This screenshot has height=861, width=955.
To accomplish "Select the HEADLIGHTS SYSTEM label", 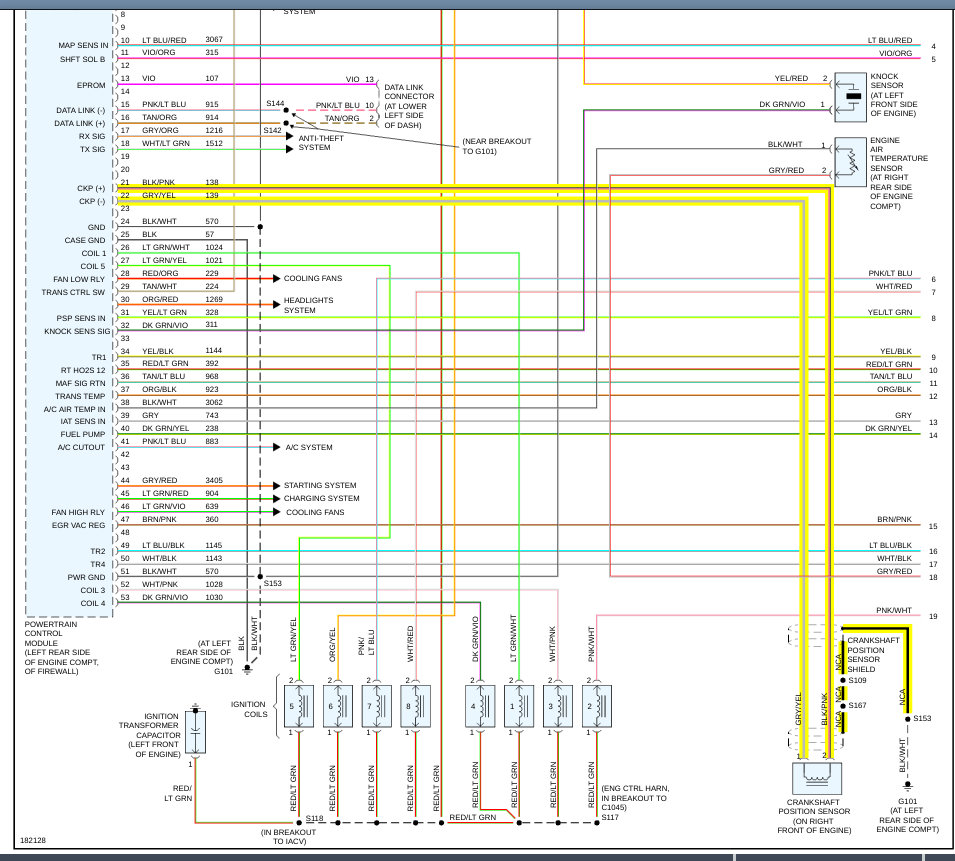I will pyautogui.click(x=308, y=305).
